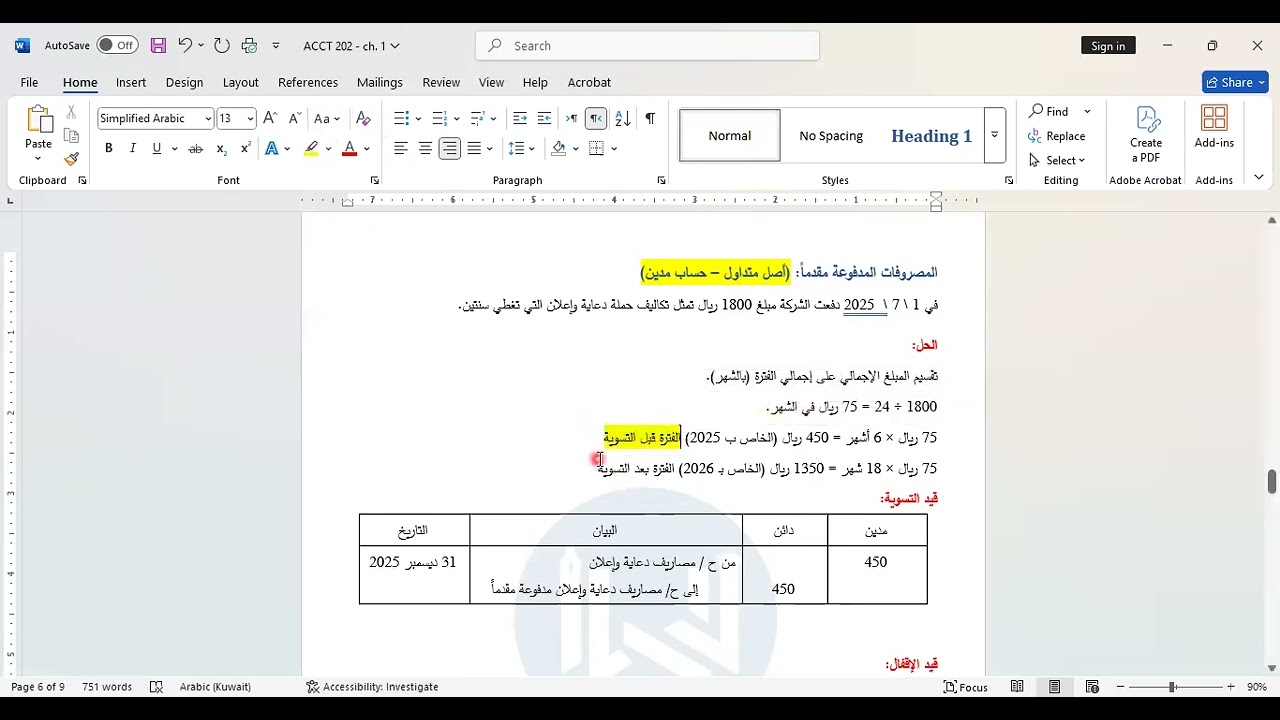Open the font name dropdown
Screen dimensions: 1280x720
208,118
